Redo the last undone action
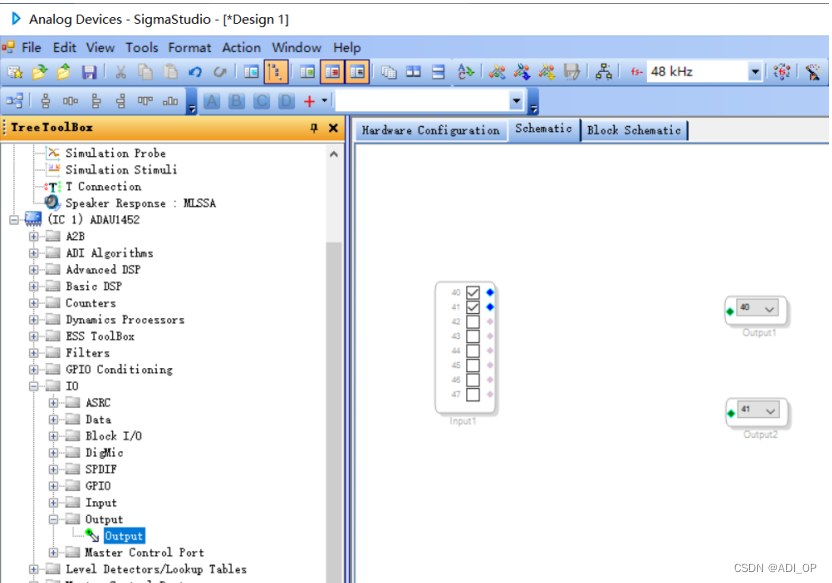Viewport: 832px width, 583px height. (x=219, y=72)
